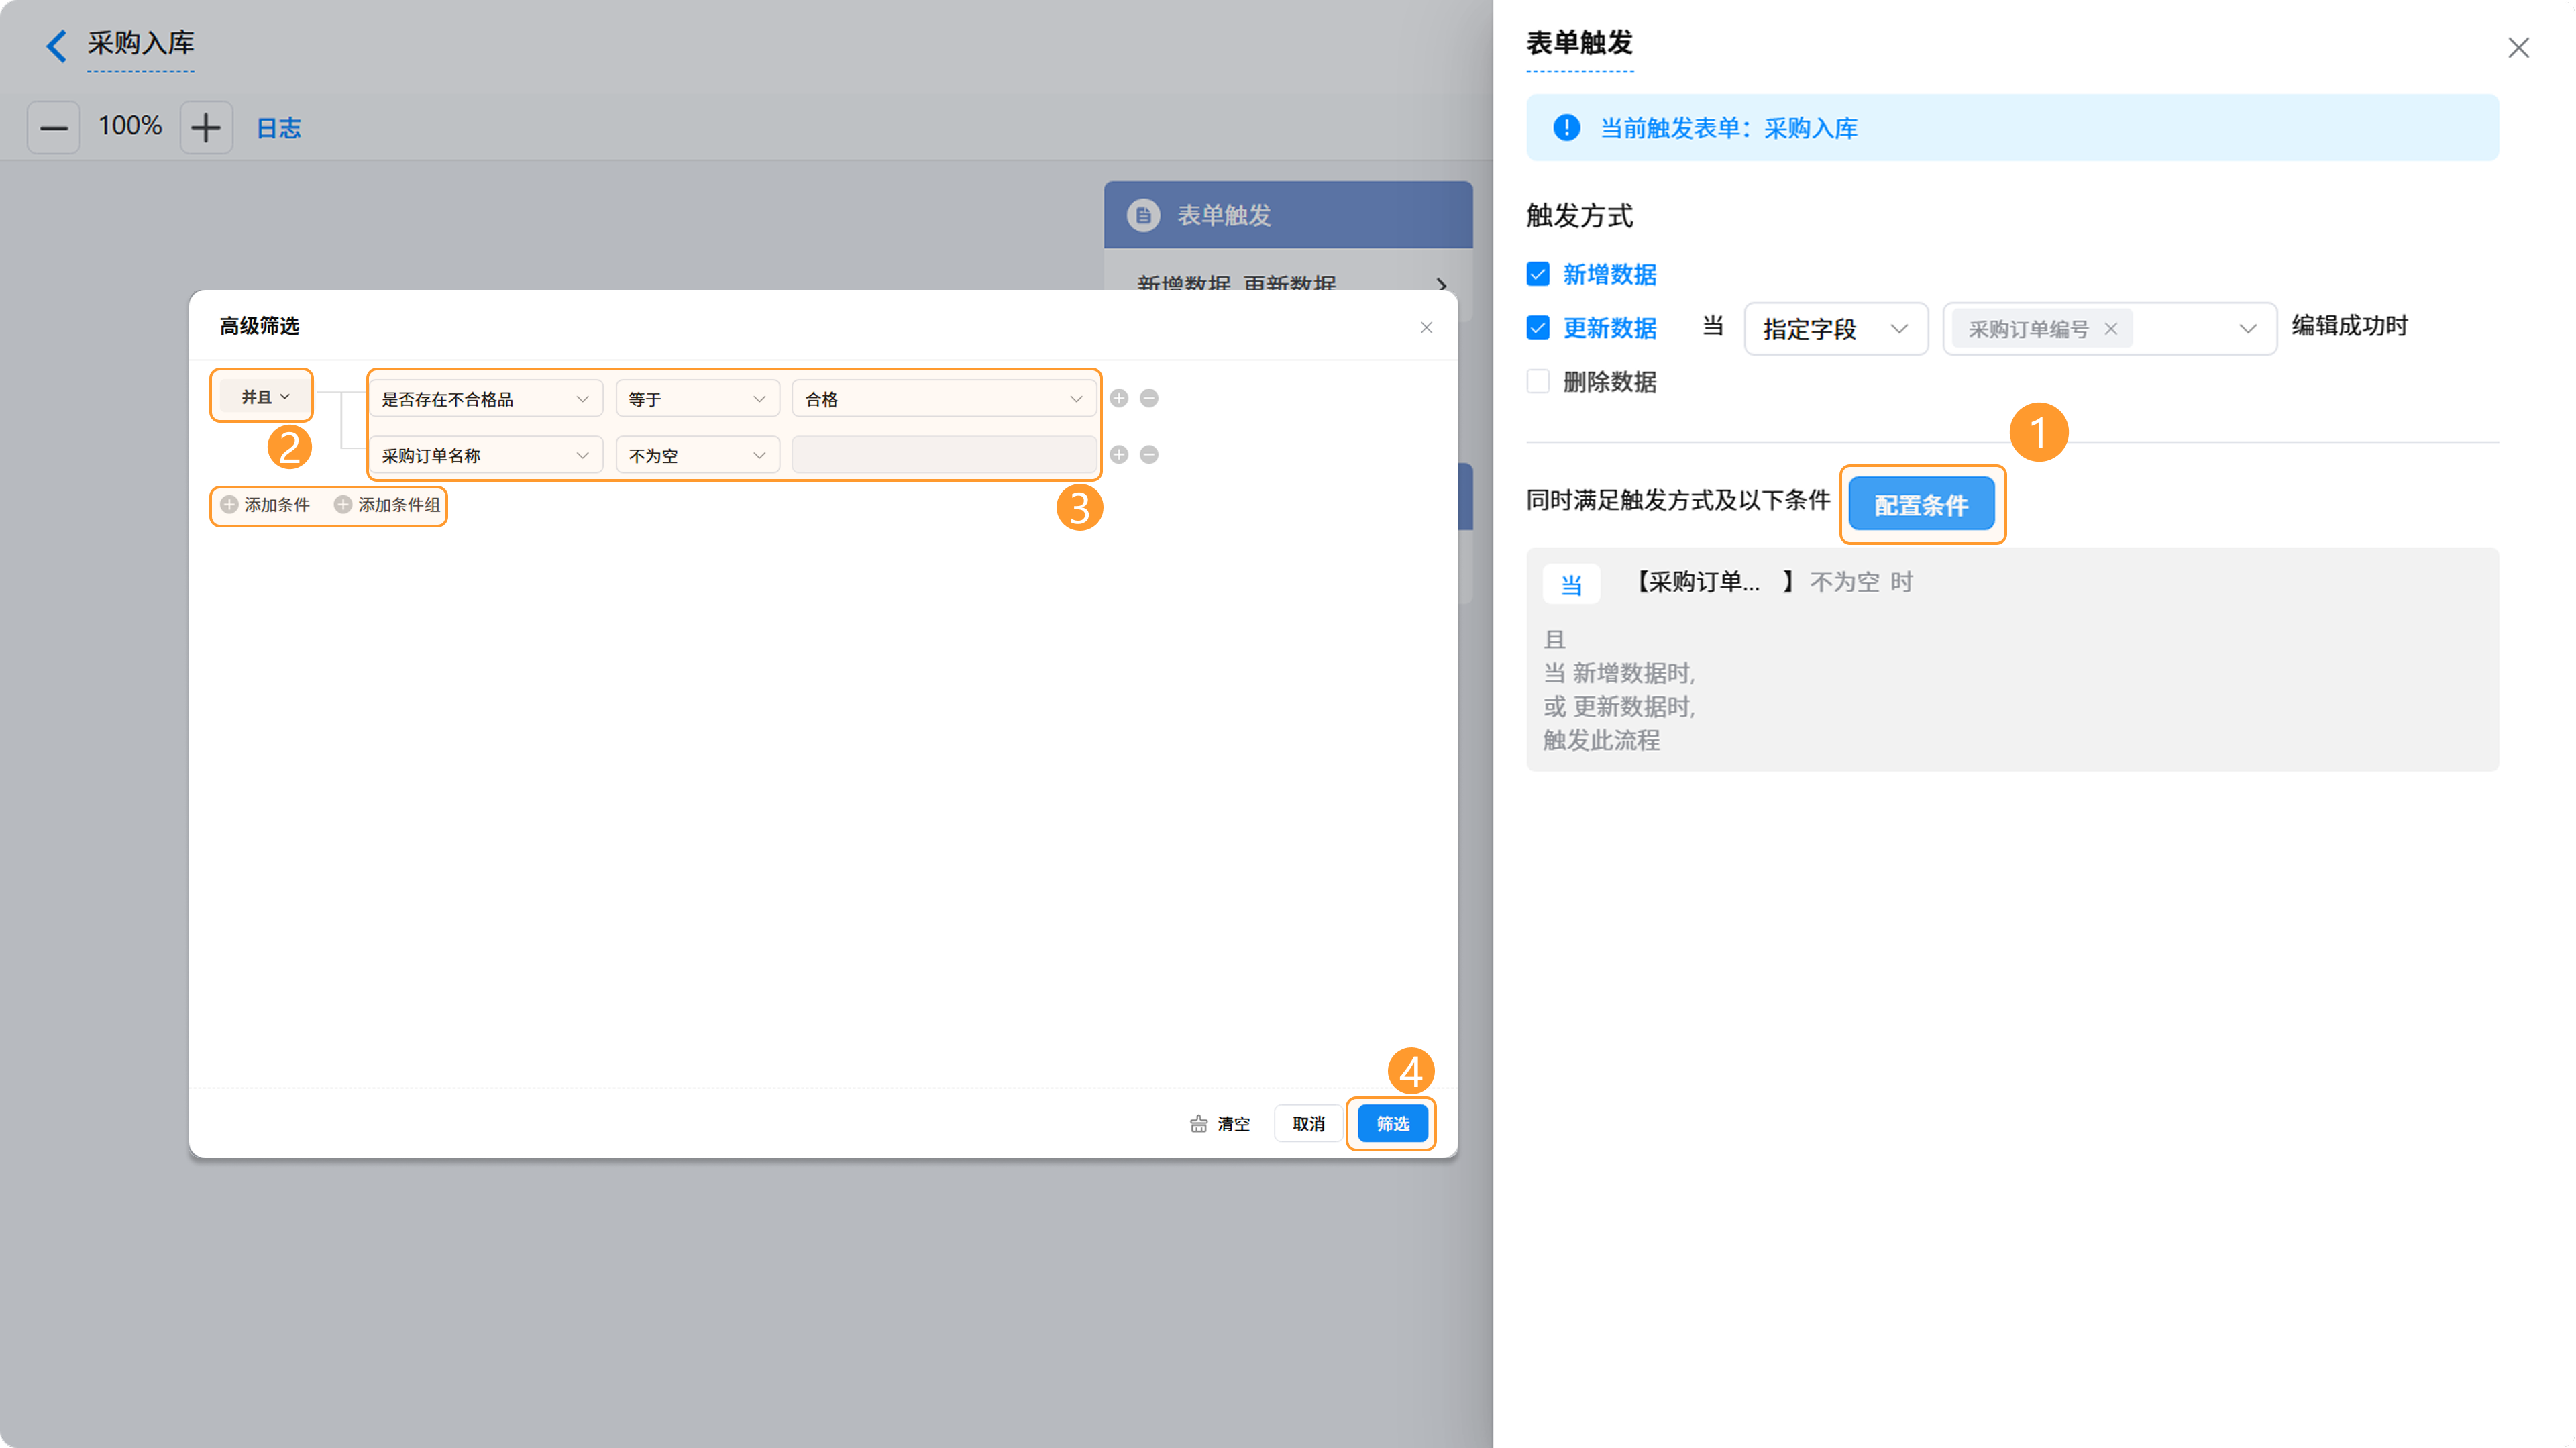Open the 日志 log link
2576x1448 pixels.
tap(279, 128)
